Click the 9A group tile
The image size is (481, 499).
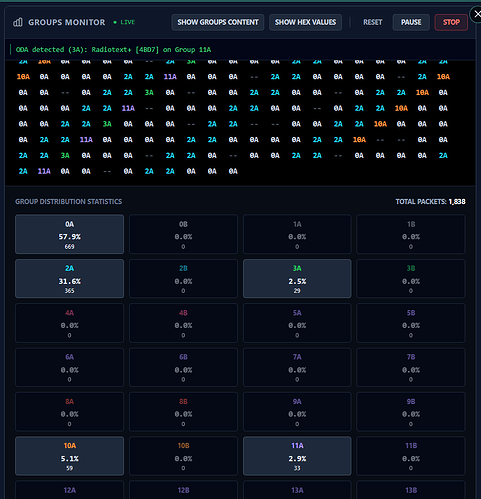click(297, 412)
